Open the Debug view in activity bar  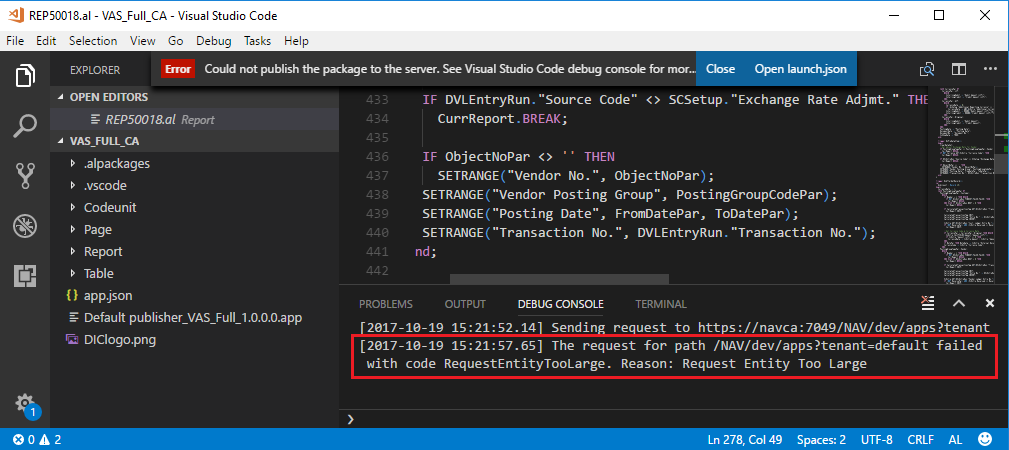pos(24,227)
